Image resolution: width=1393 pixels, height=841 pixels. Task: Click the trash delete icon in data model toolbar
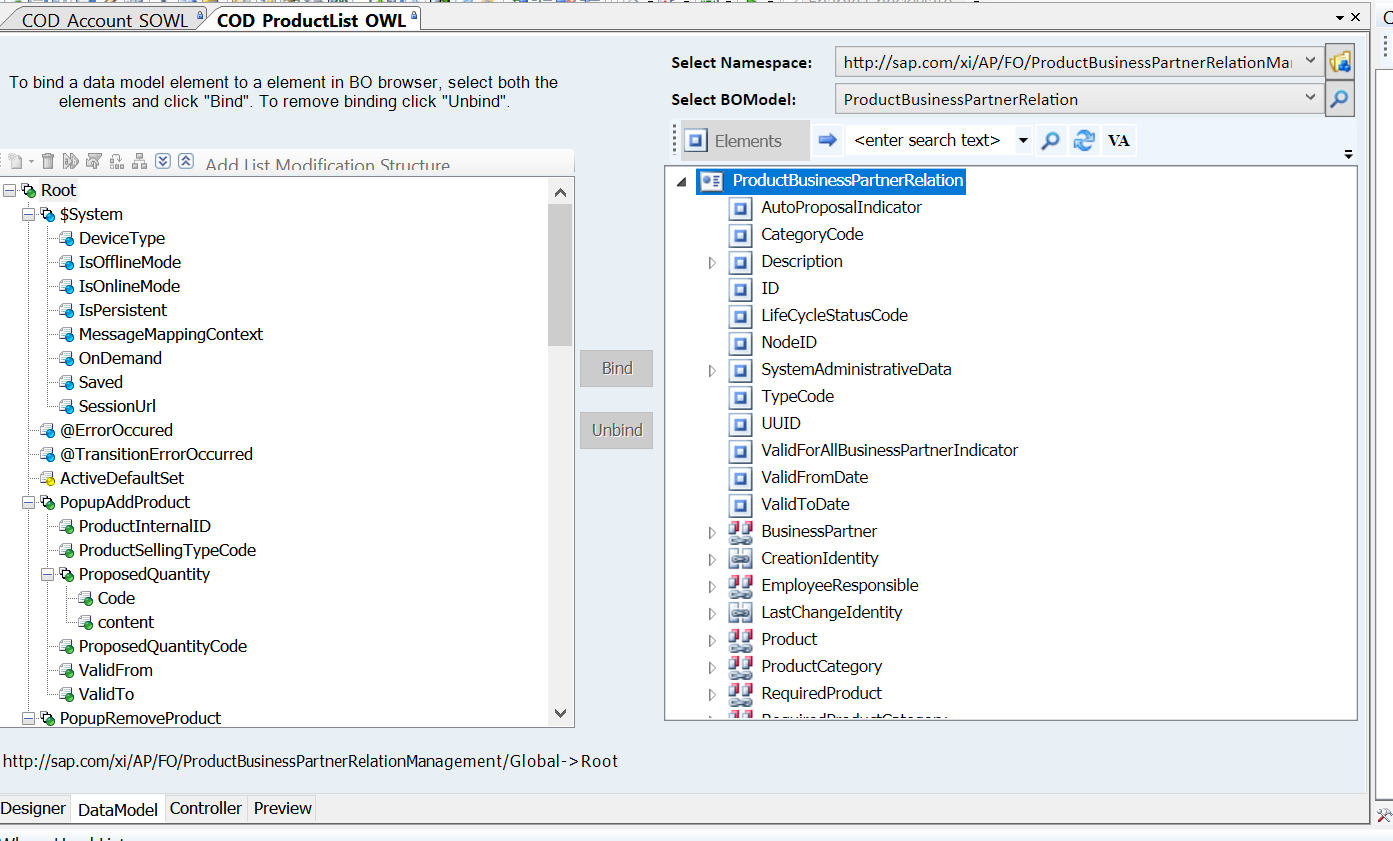pos(47,161)
